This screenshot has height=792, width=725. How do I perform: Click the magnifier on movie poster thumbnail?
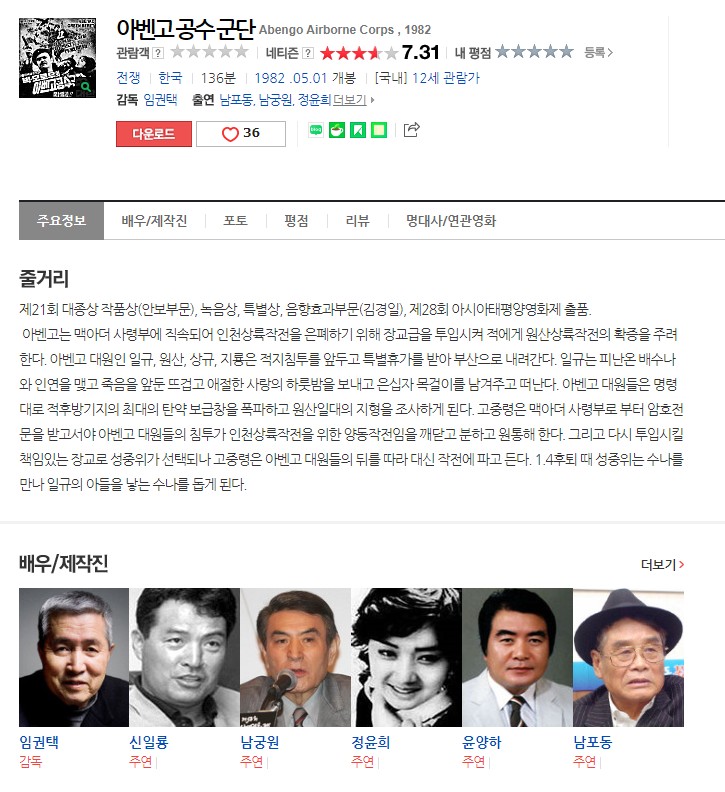[86, 87]
